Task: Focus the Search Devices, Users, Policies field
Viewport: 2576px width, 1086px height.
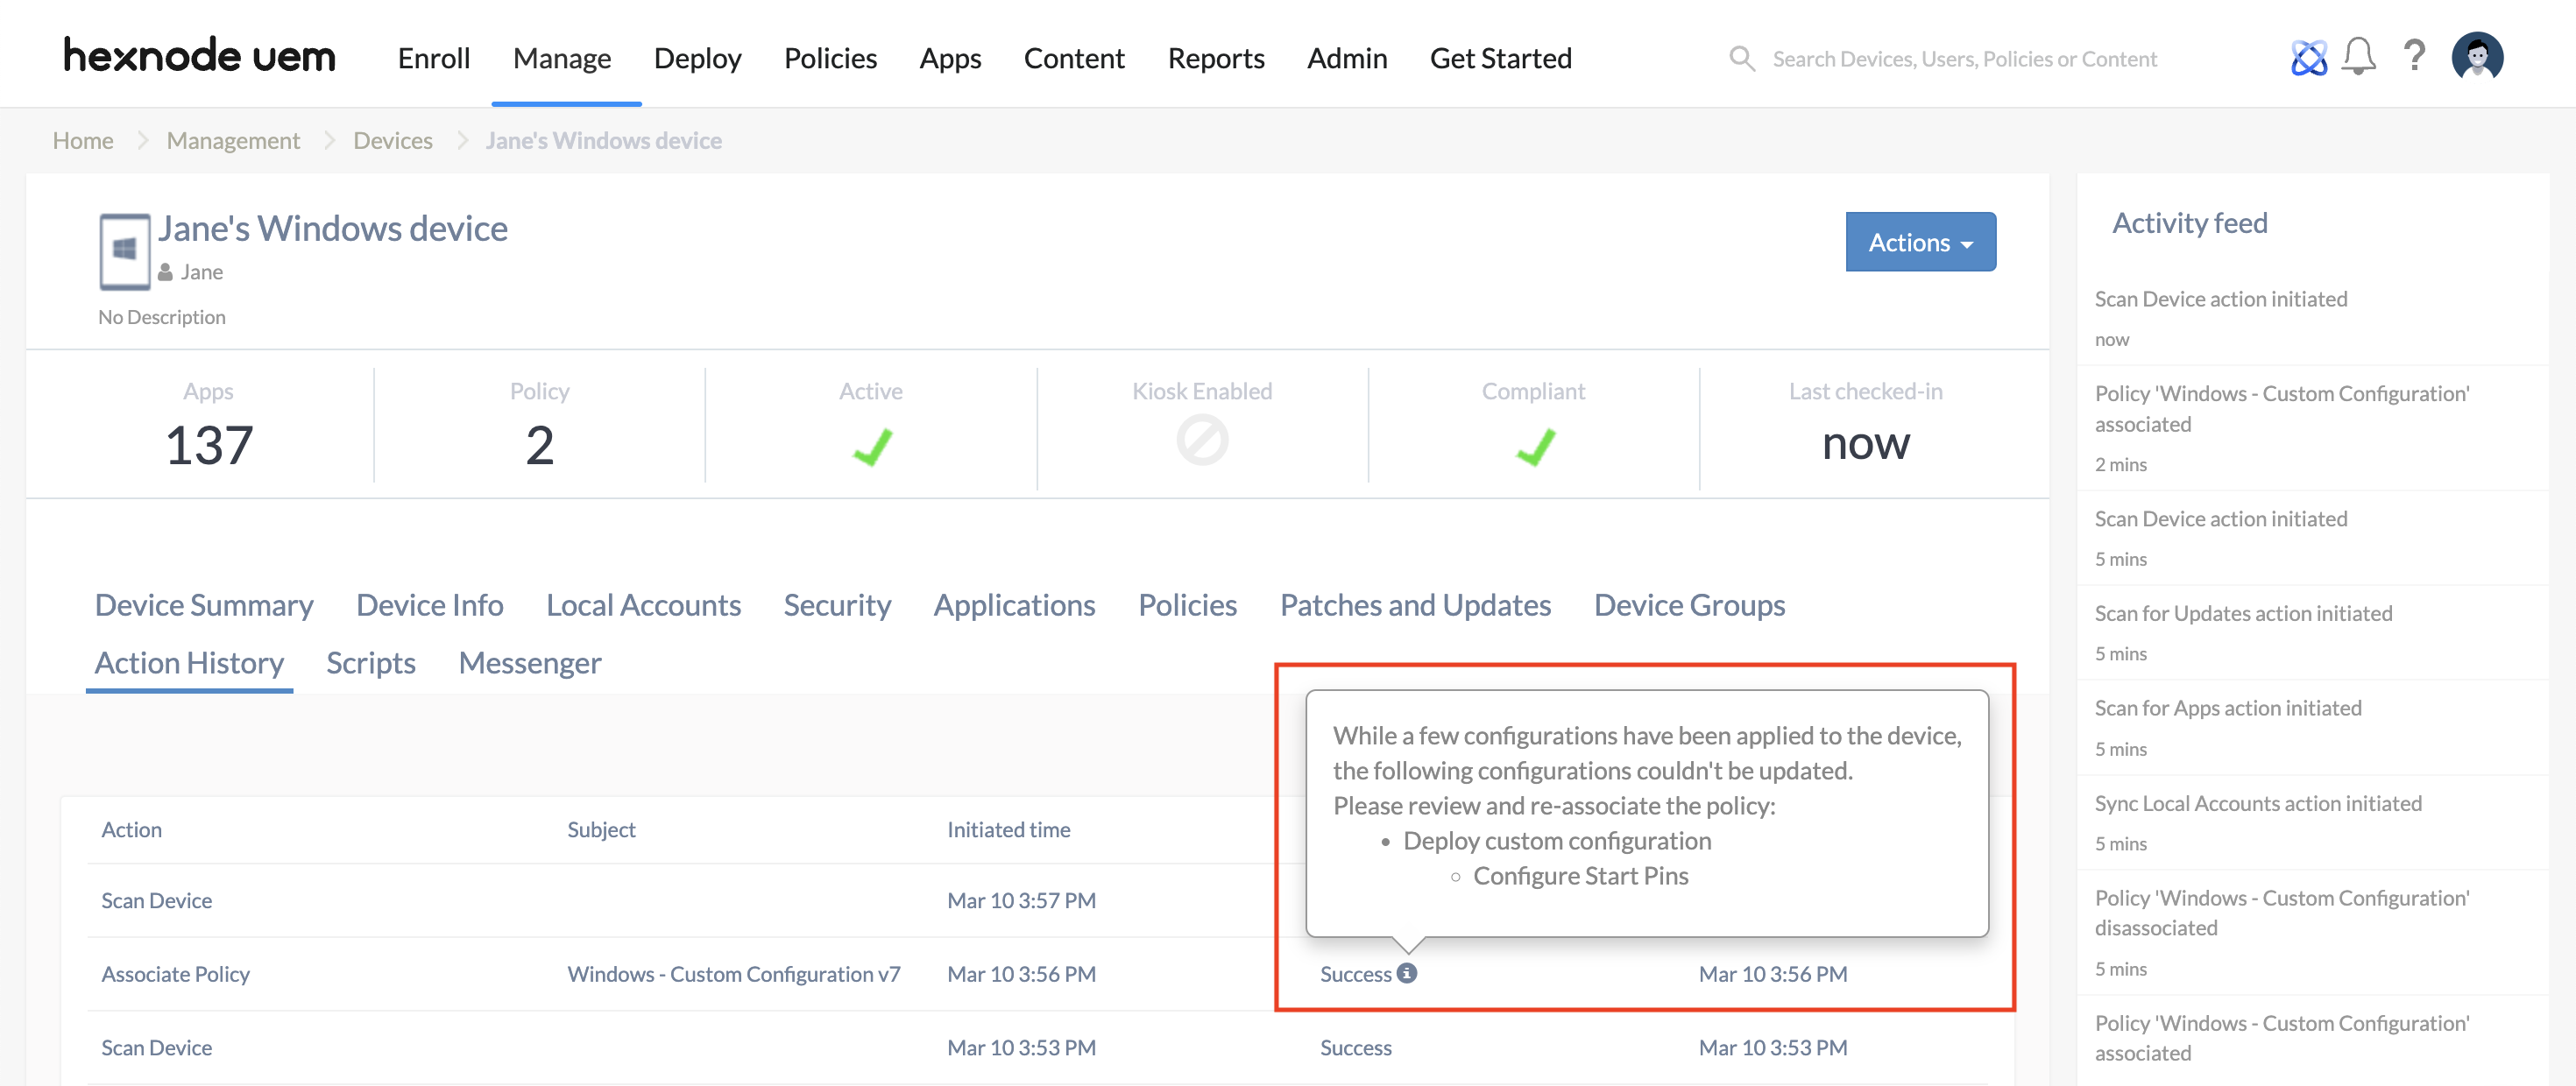Action: (1964, 59)
